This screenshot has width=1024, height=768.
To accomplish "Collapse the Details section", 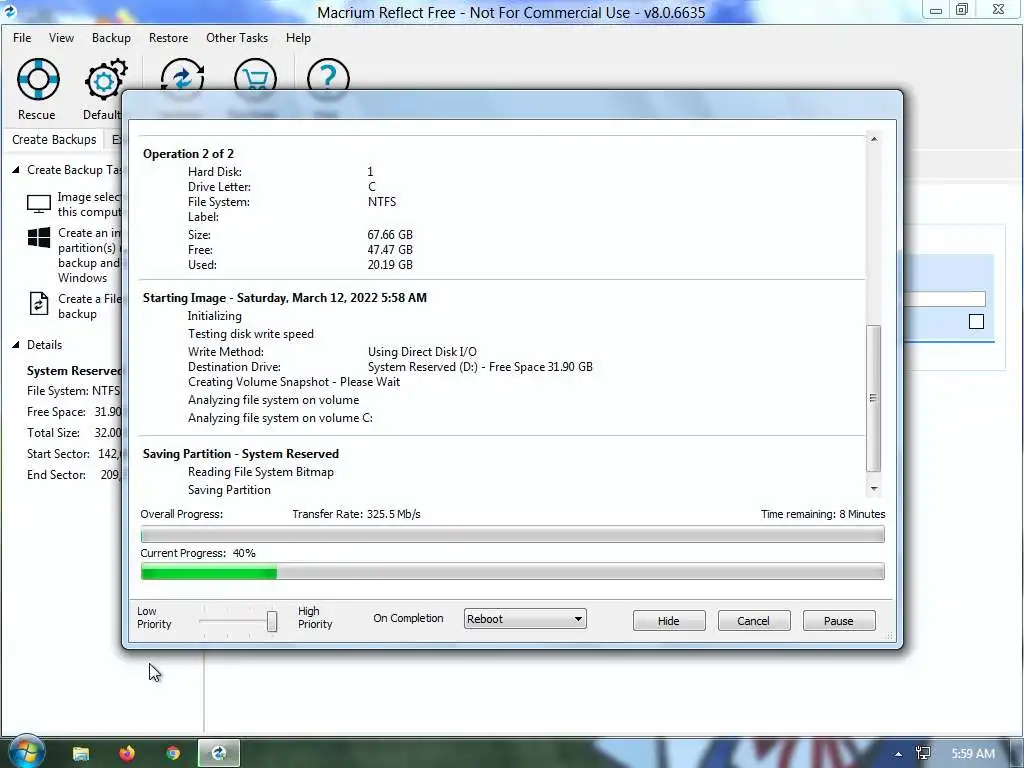I will click(16, 345).
